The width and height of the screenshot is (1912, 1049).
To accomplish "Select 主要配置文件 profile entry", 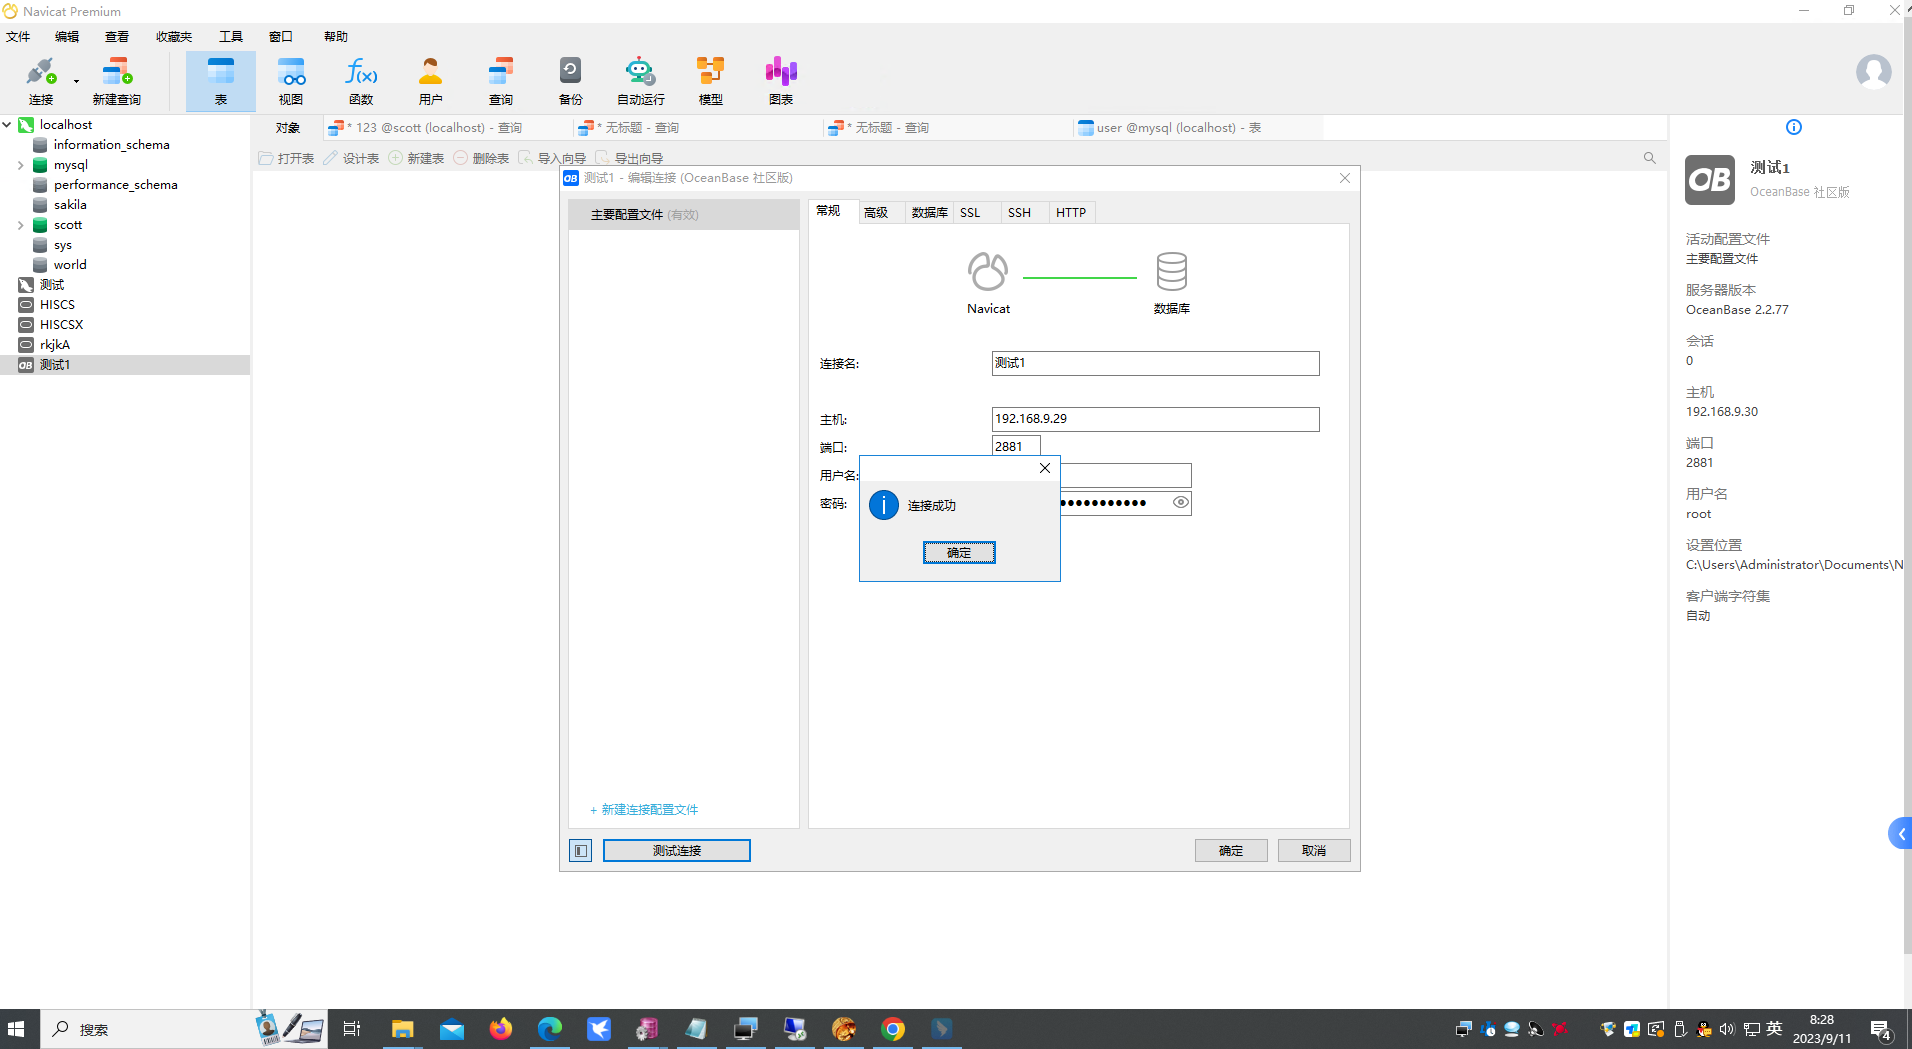I will [684, 215].
